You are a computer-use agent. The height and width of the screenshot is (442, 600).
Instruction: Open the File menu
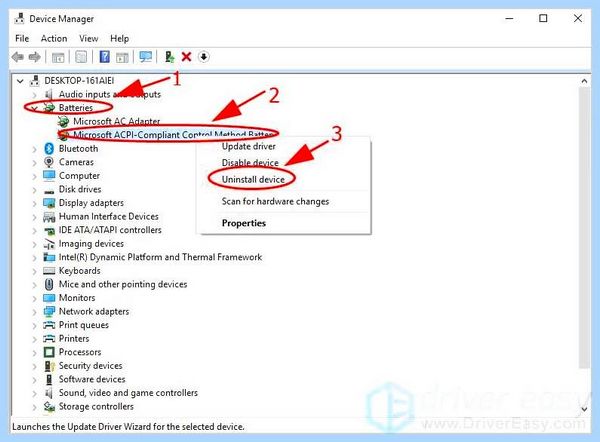pos(22,38)
